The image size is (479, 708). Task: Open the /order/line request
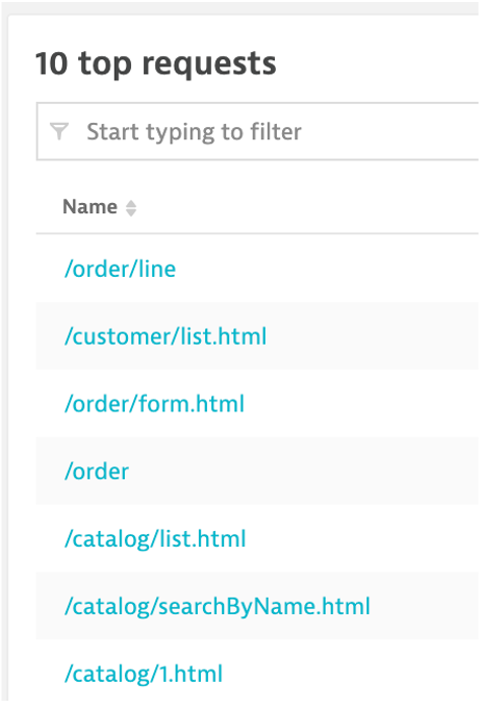pyautogui.click(x=120, y=269)
